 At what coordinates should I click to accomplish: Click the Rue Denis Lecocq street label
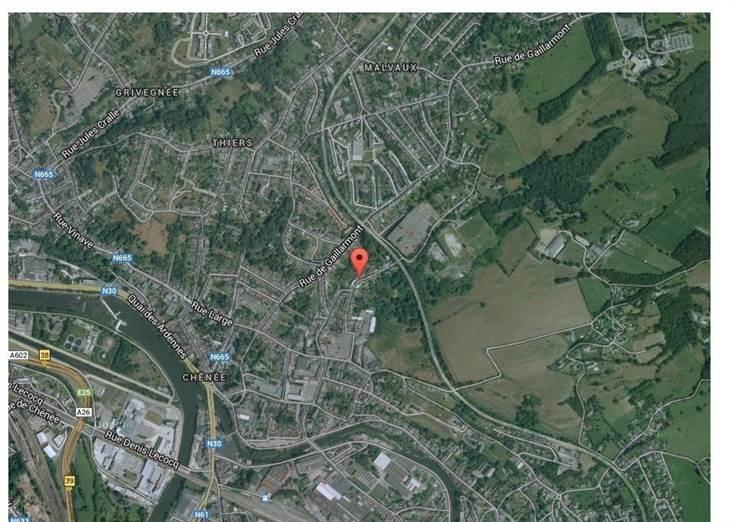coord(142,450)
